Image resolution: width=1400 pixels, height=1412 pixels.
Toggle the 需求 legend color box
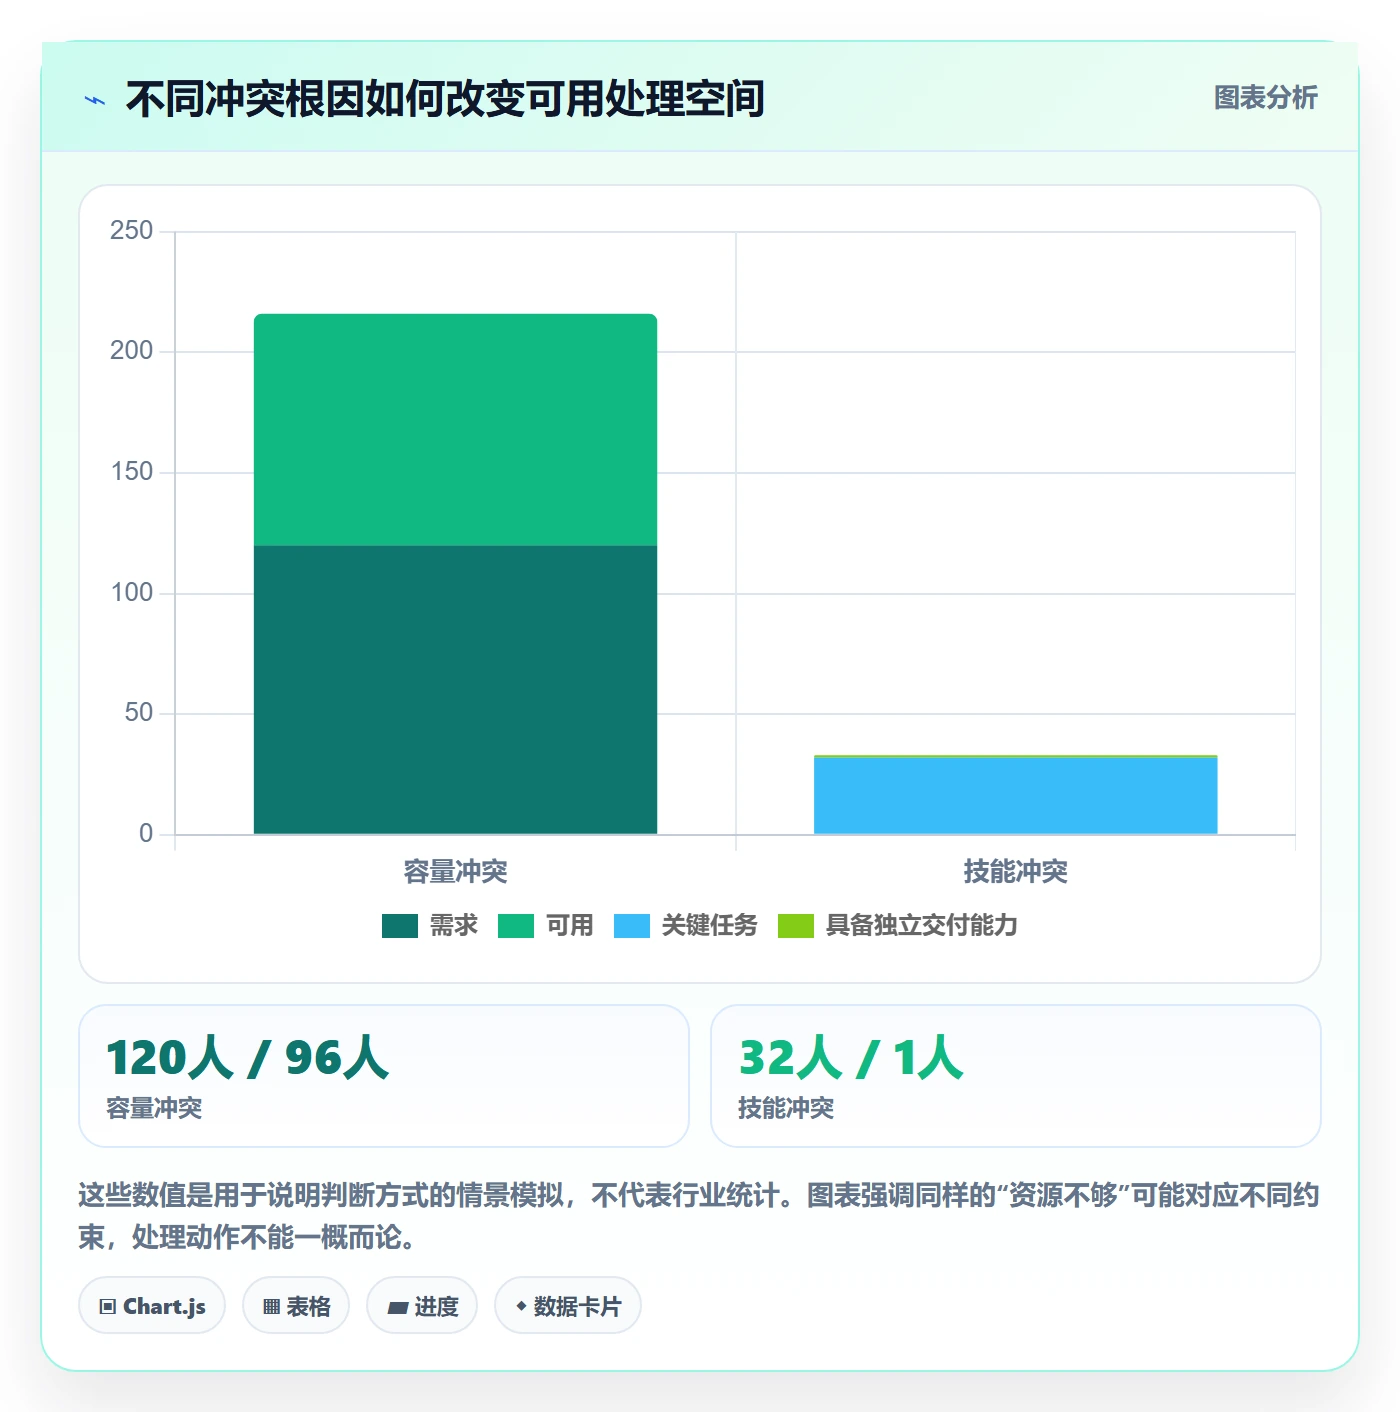pos(400,926)
